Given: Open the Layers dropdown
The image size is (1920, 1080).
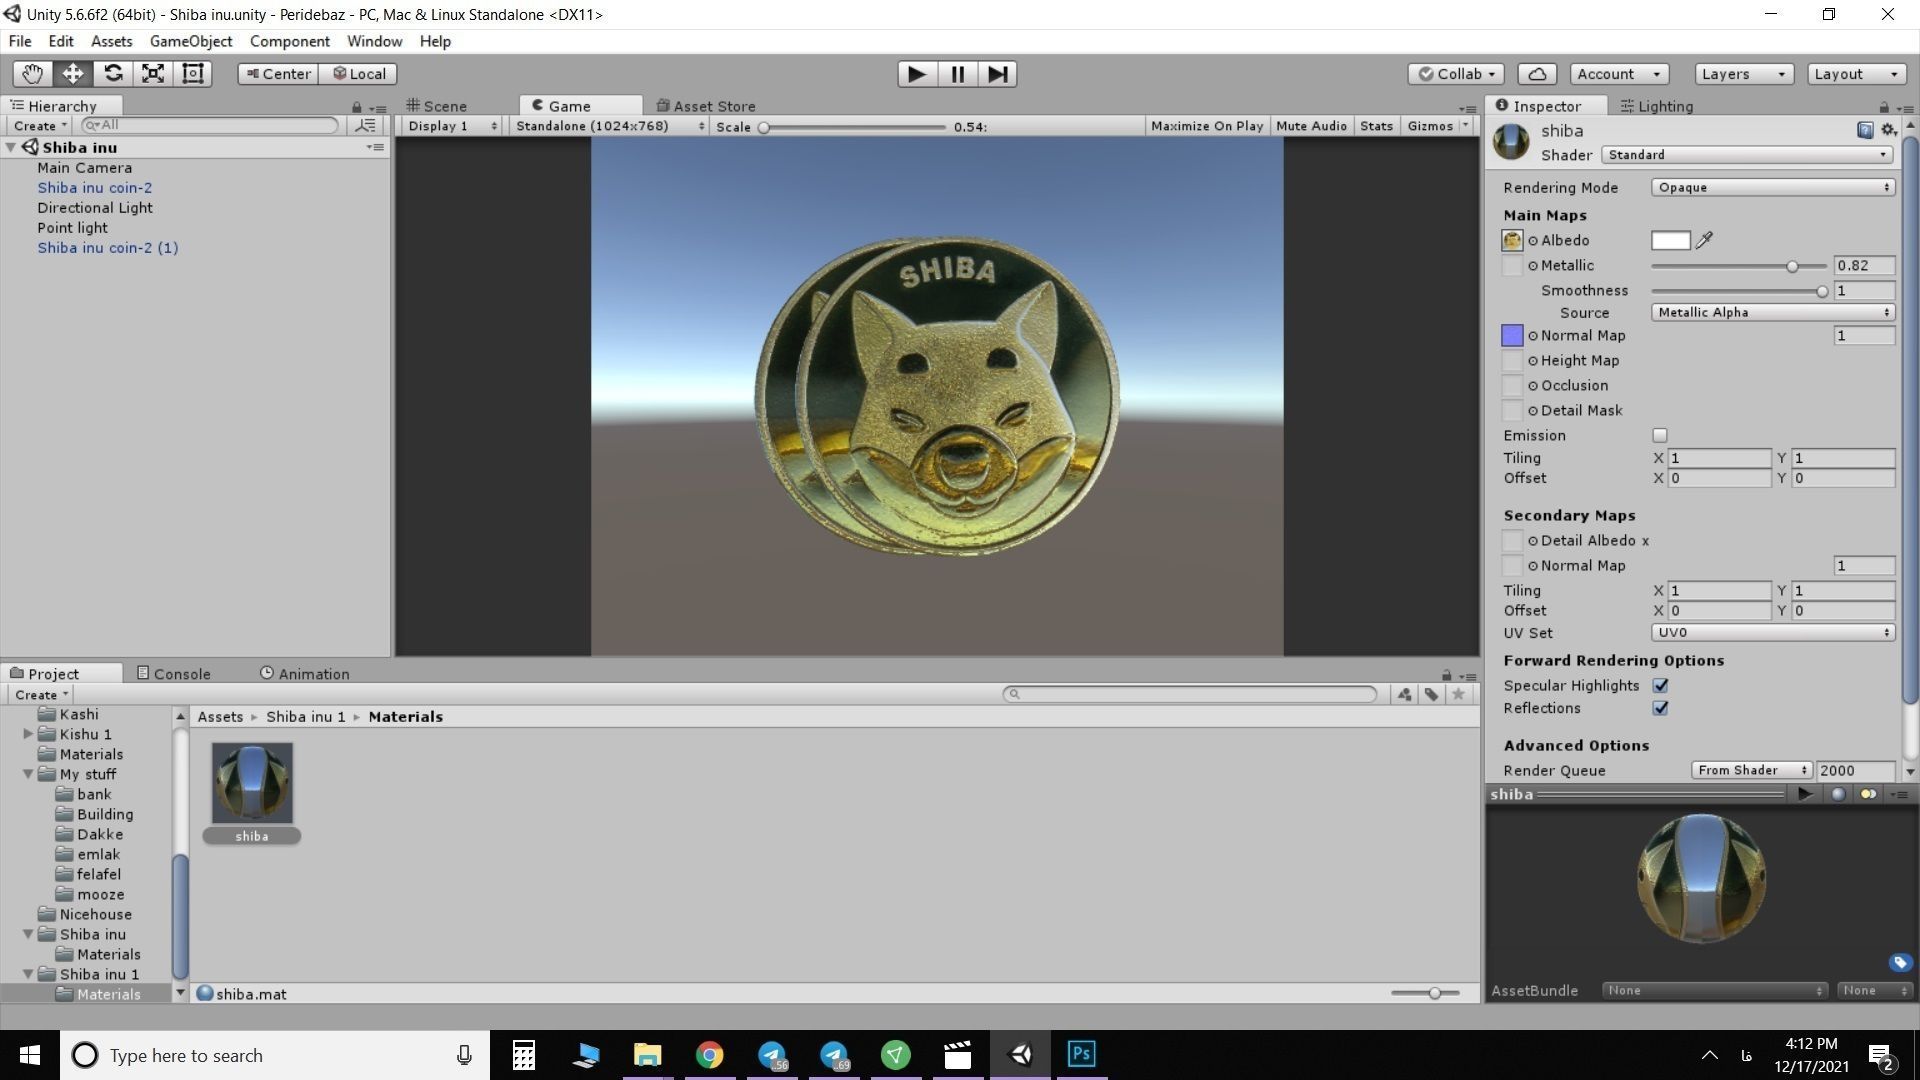Looking at the screenshot, I should pyautogui.click(x=1743, y=74).
